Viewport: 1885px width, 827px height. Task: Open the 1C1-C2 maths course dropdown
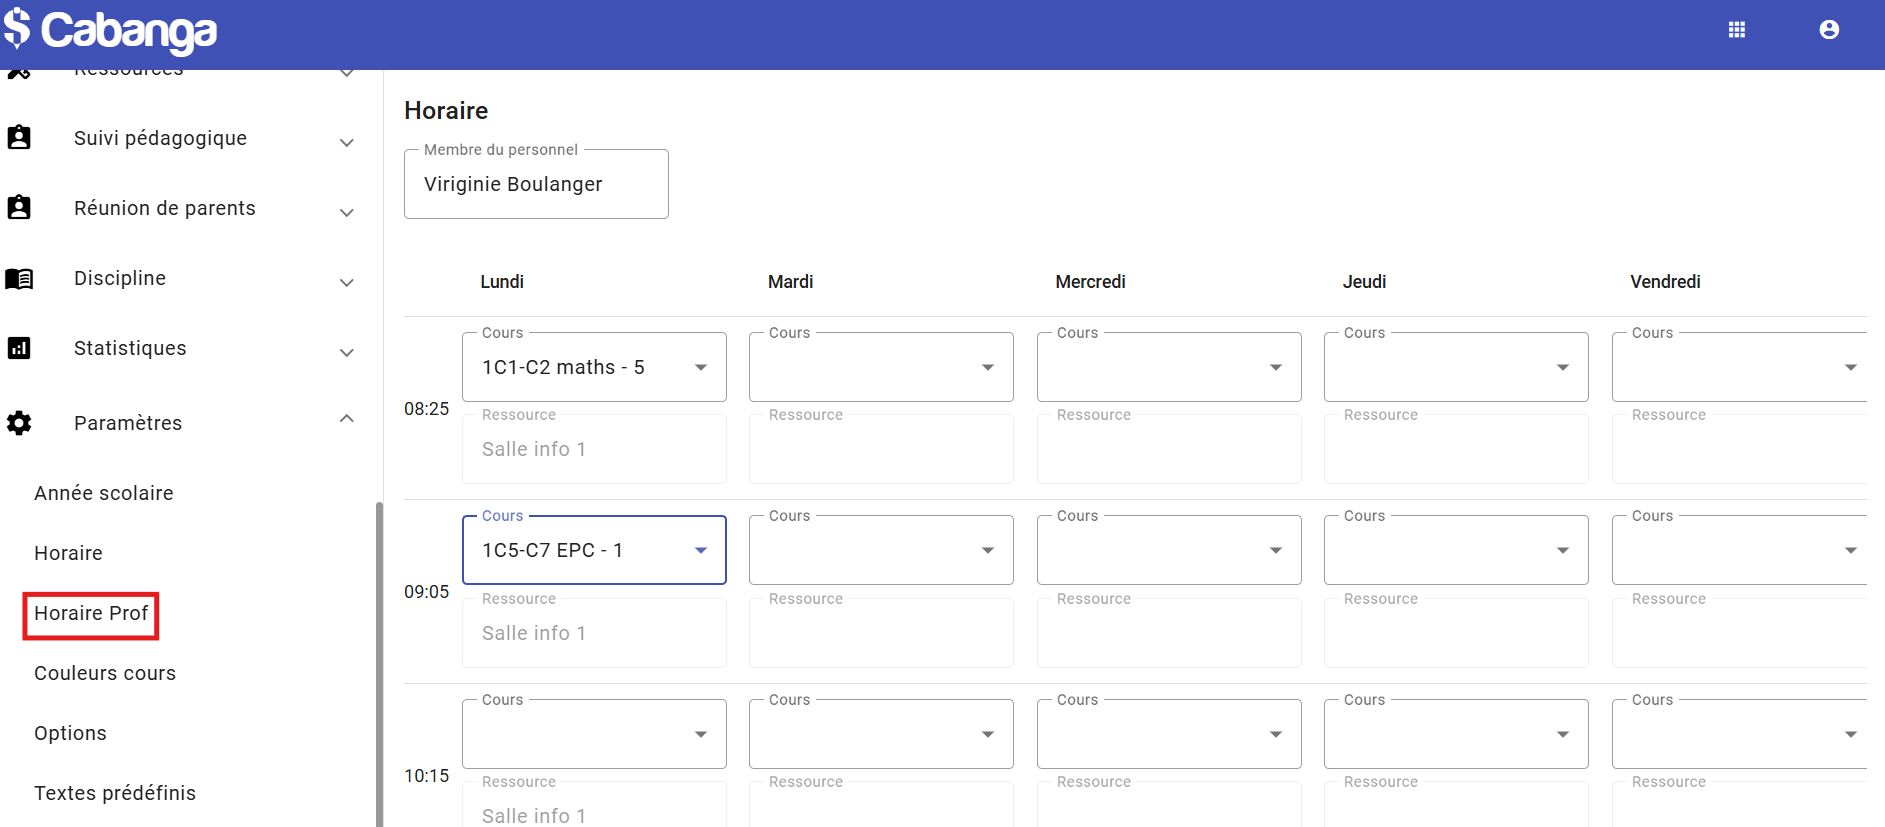point(700,367)
